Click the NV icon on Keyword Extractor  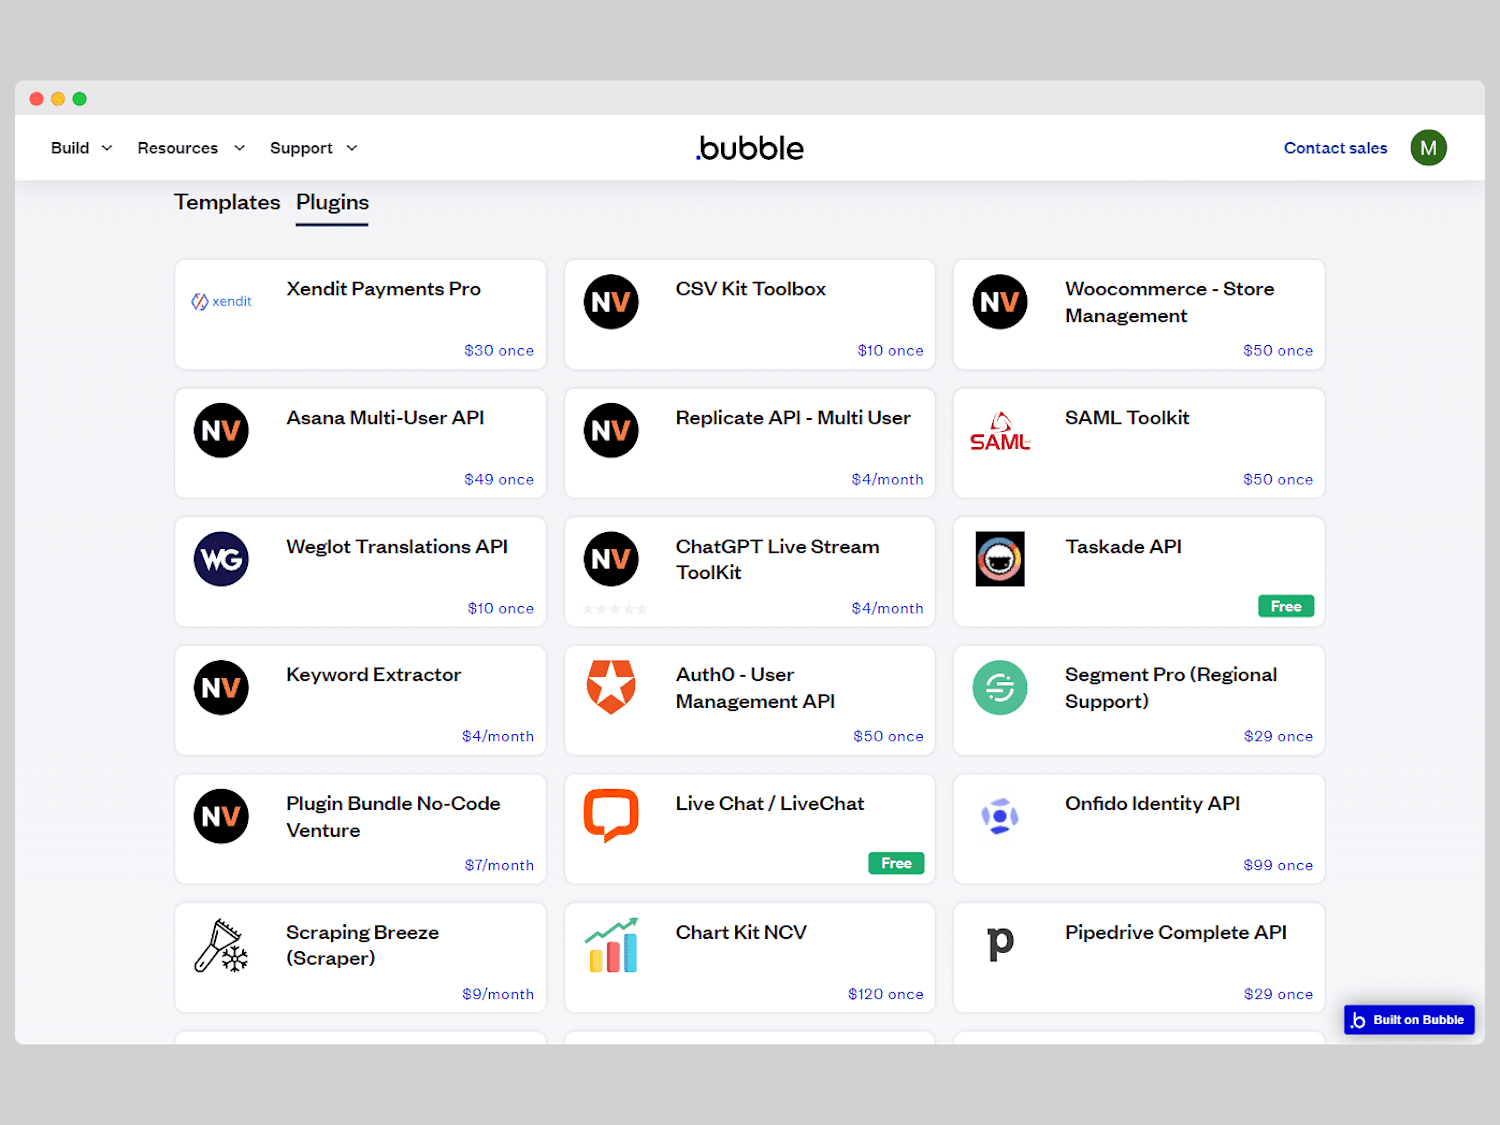[221, 688]
